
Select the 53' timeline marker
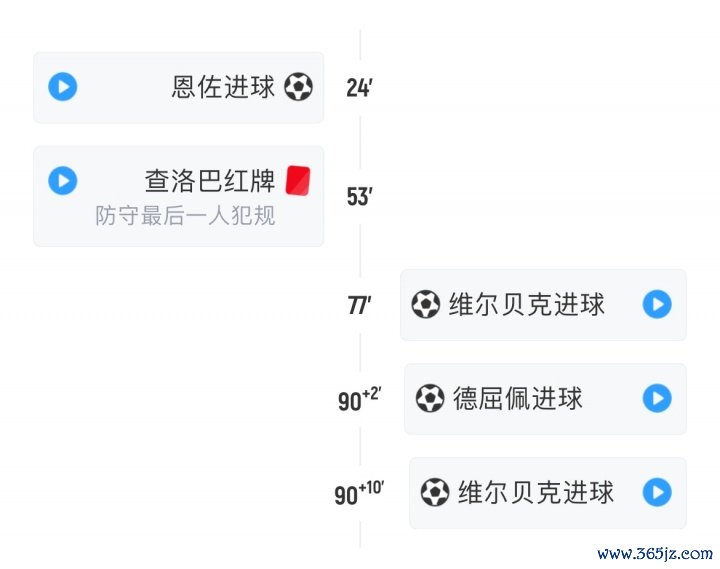pos(359,197)
